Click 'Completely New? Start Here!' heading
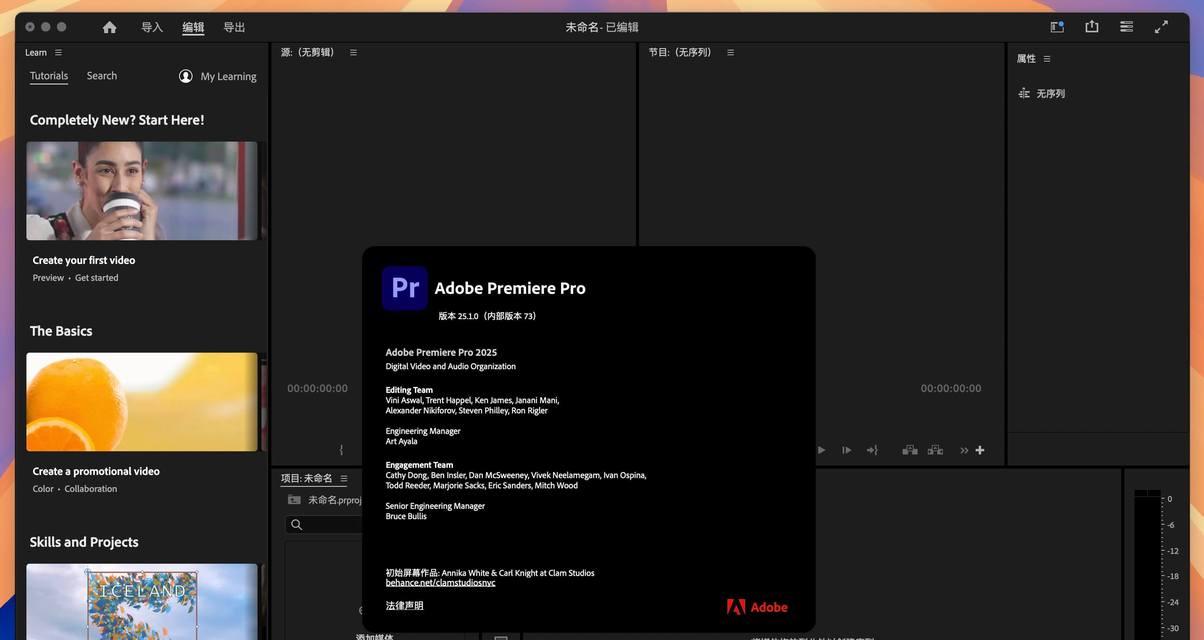Screen dimensions: 1204x640 117,120
